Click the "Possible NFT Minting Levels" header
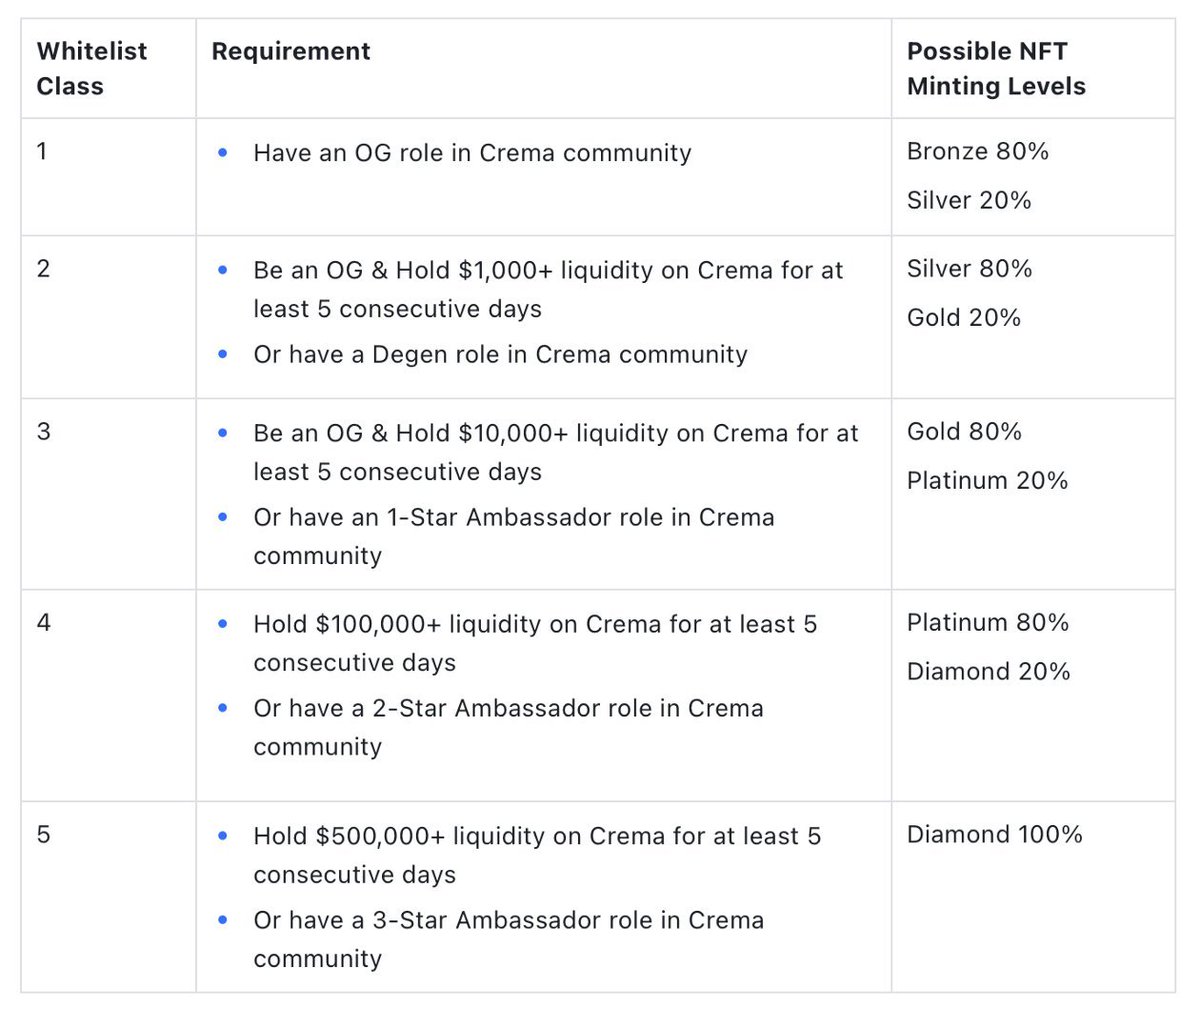This screenshot has width=1200, height=1009. [x=995, y=68]
